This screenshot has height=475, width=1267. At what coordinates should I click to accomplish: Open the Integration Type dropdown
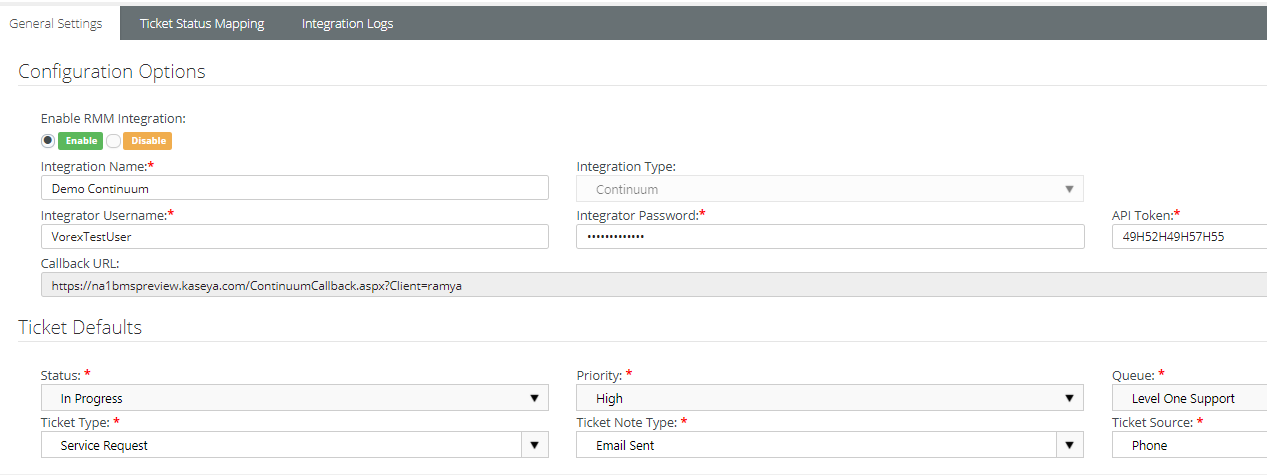[829, 189]
